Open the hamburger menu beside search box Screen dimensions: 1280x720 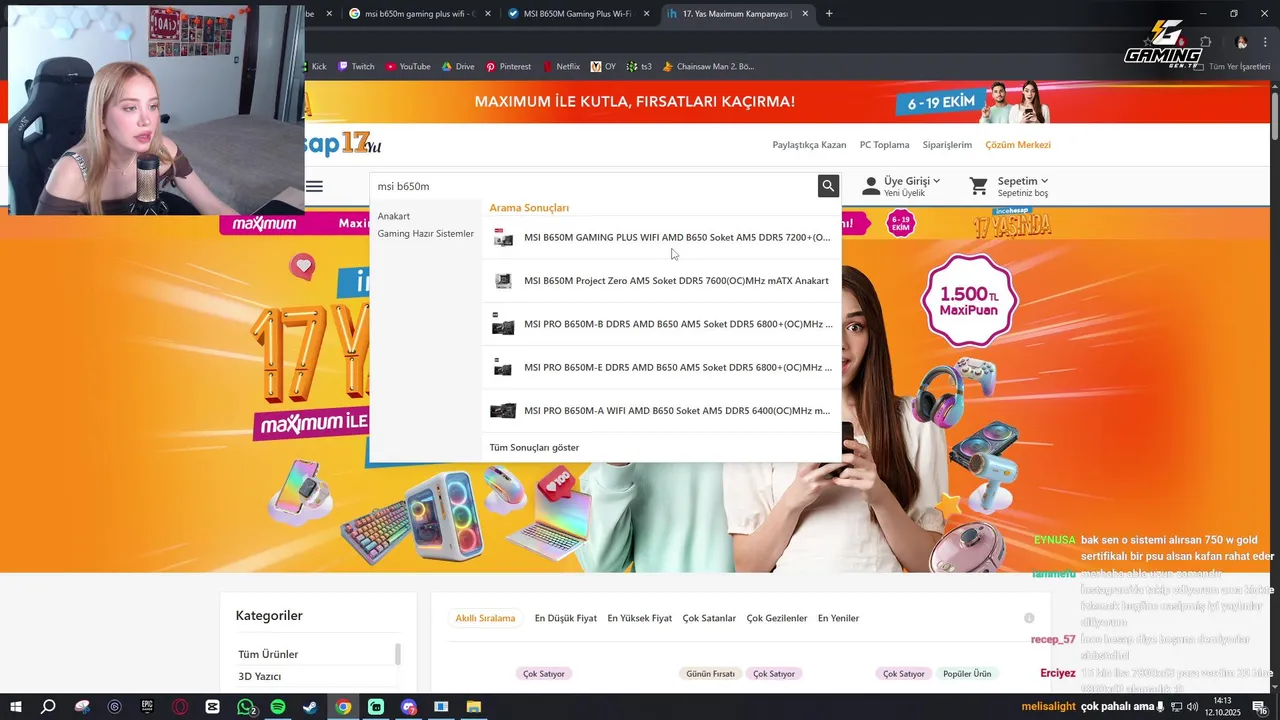click(x=314, y=186)
